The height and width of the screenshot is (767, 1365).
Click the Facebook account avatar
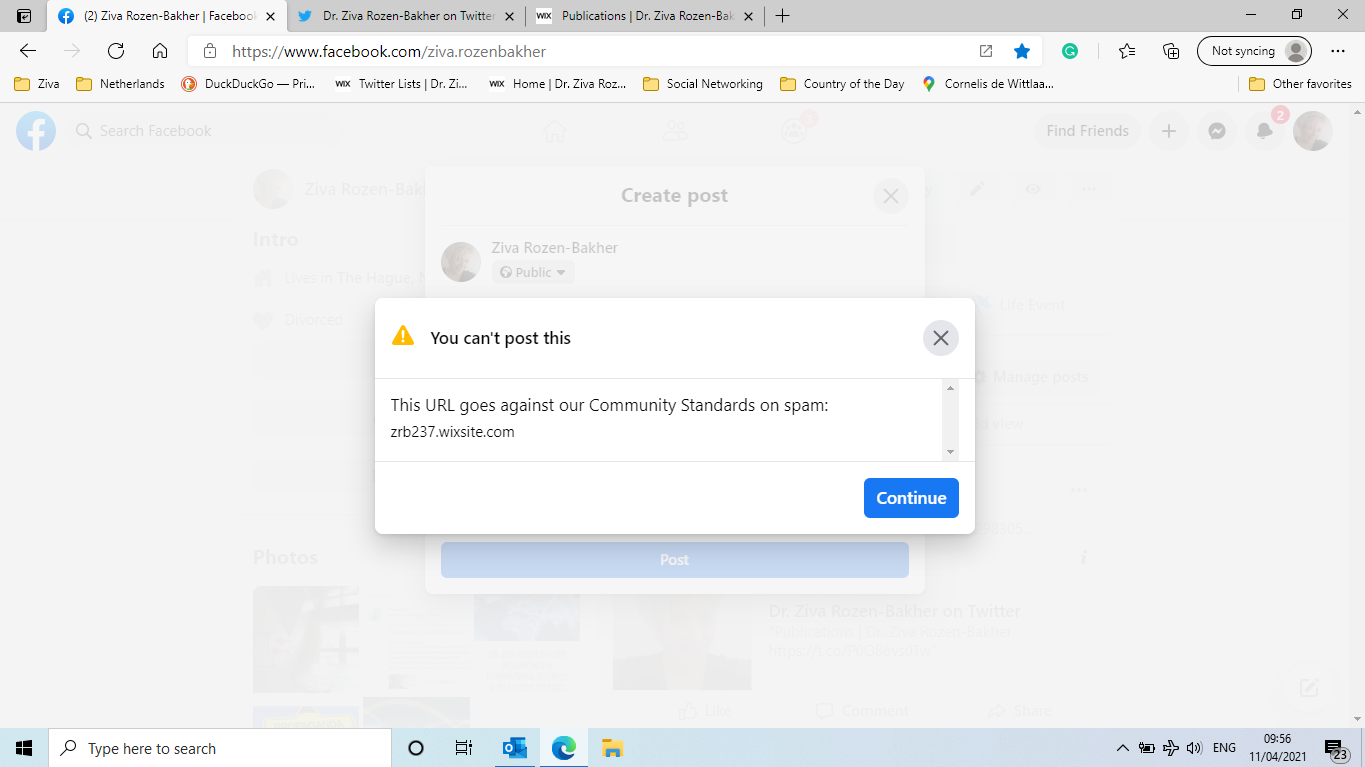click(x=1312, y=131)
